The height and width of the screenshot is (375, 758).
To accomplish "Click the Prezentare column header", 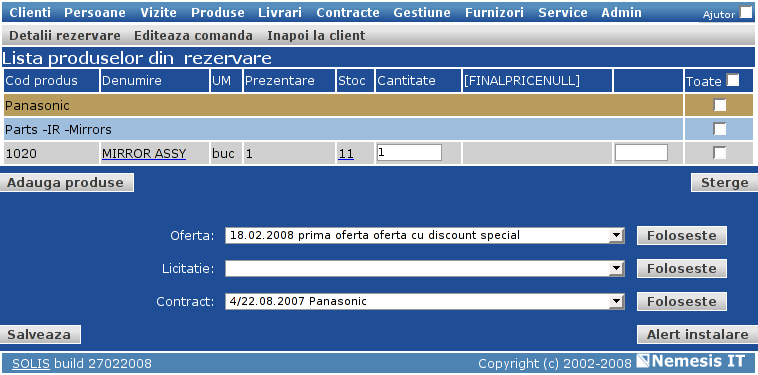I will (x=289, y=80).
